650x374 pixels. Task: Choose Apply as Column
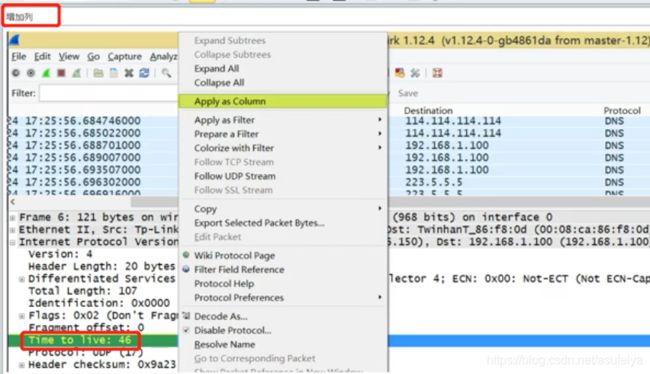pos(283,101)
